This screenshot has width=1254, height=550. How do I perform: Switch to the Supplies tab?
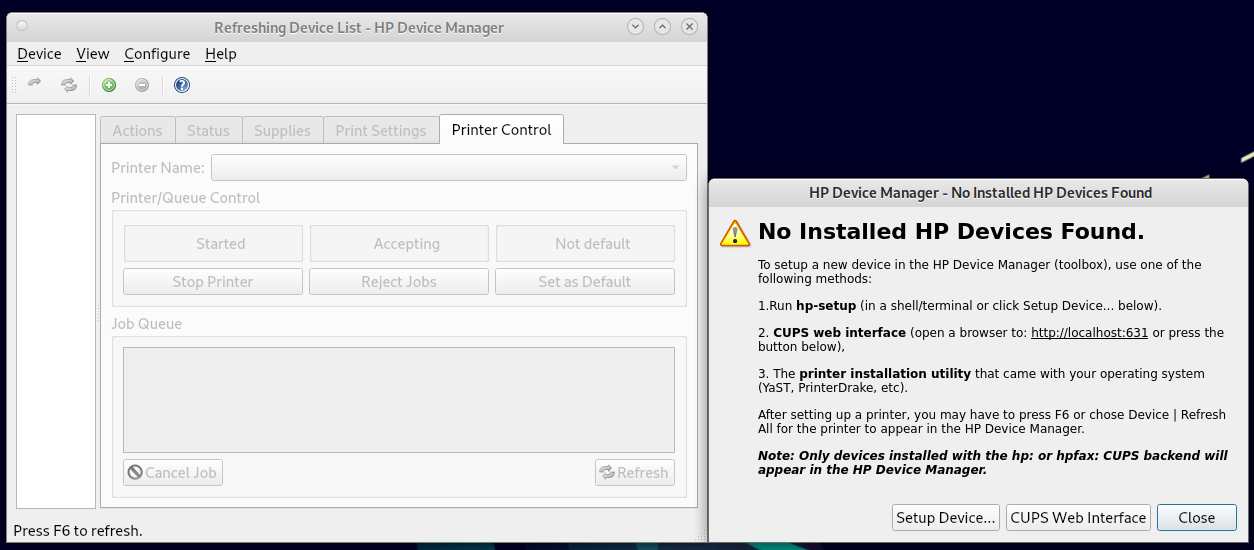pyautogui.click(x=282, y=130)
